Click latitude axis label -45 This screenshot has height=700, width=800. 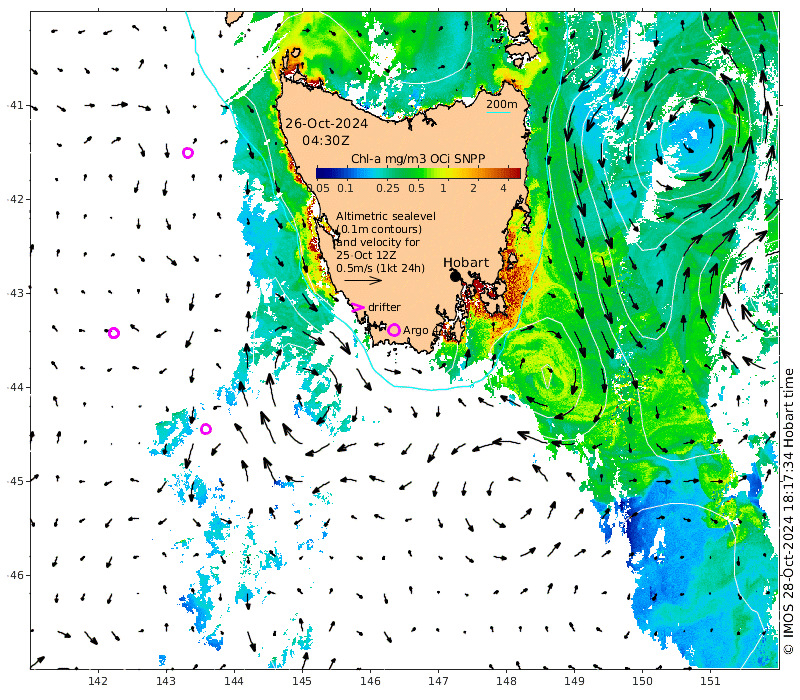point(15,481)
